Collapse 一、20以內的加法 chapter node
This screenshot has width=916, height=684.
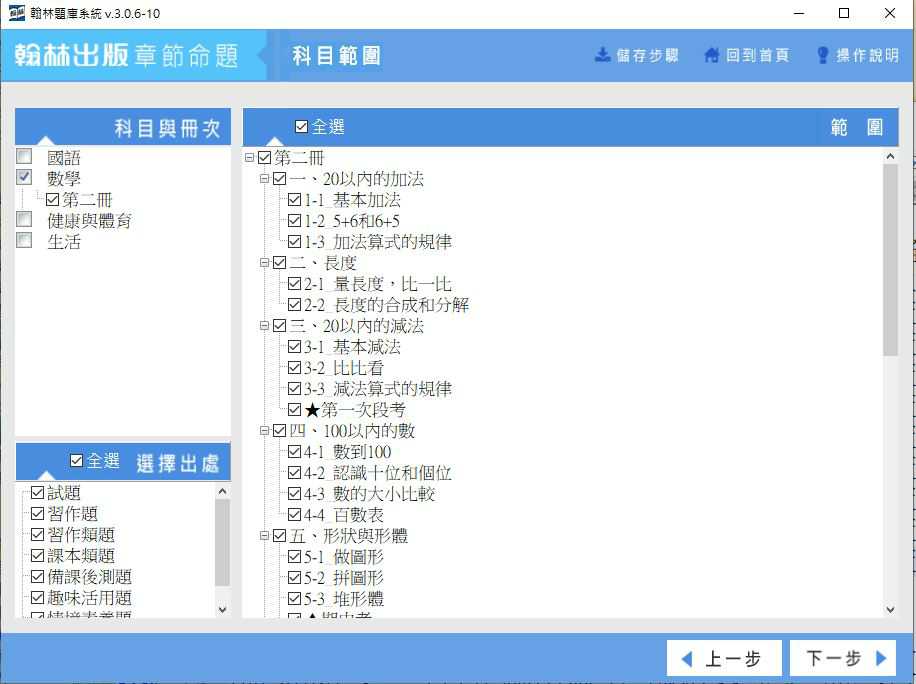click(x=264, y=179)
